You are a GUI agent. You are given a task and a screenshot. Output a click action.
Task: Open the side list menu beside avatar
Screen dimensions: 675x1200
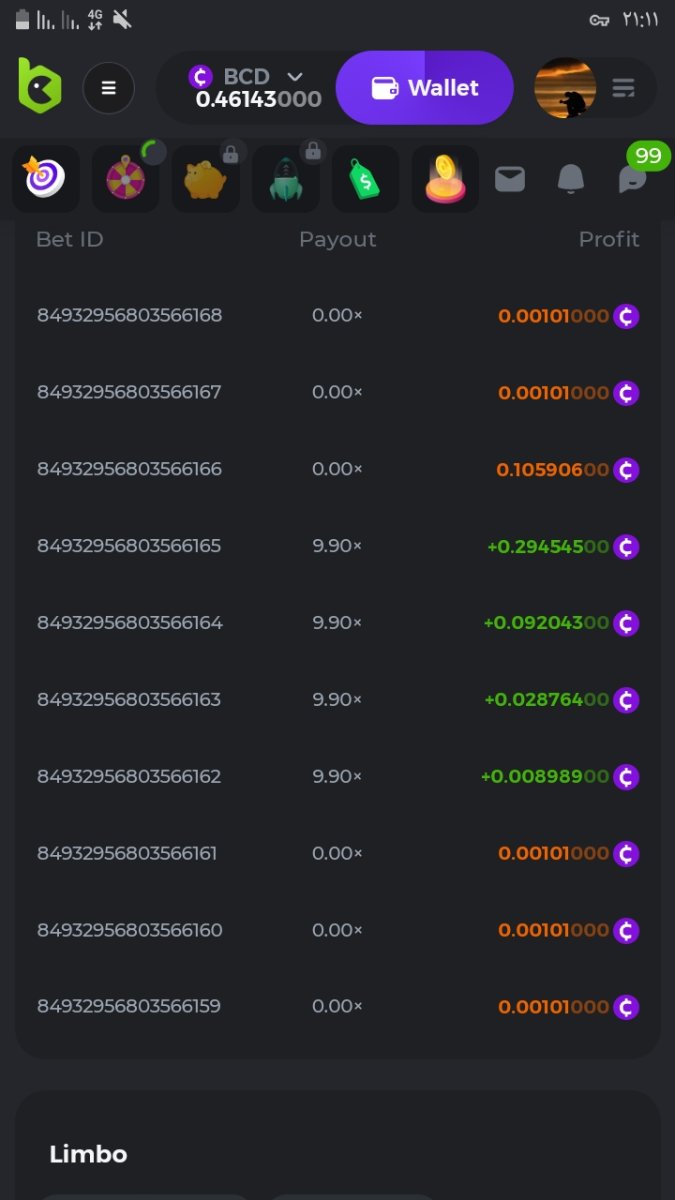coord(624,89)
